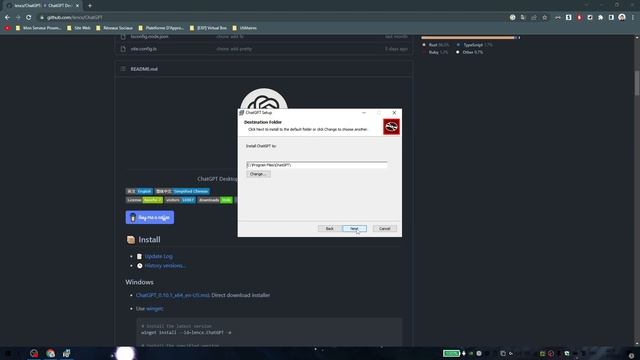Open the tsconfig.node.json file
The width and height of the screenshot is (640, 360).
click(x=150, y=37)
